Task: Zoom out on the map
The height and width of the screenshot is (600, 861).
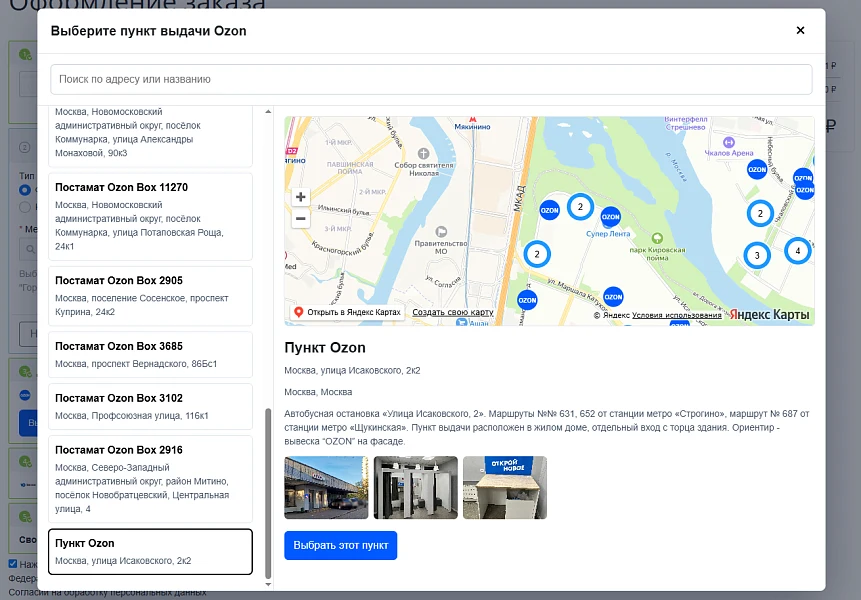Action: [x=300, y=218]
